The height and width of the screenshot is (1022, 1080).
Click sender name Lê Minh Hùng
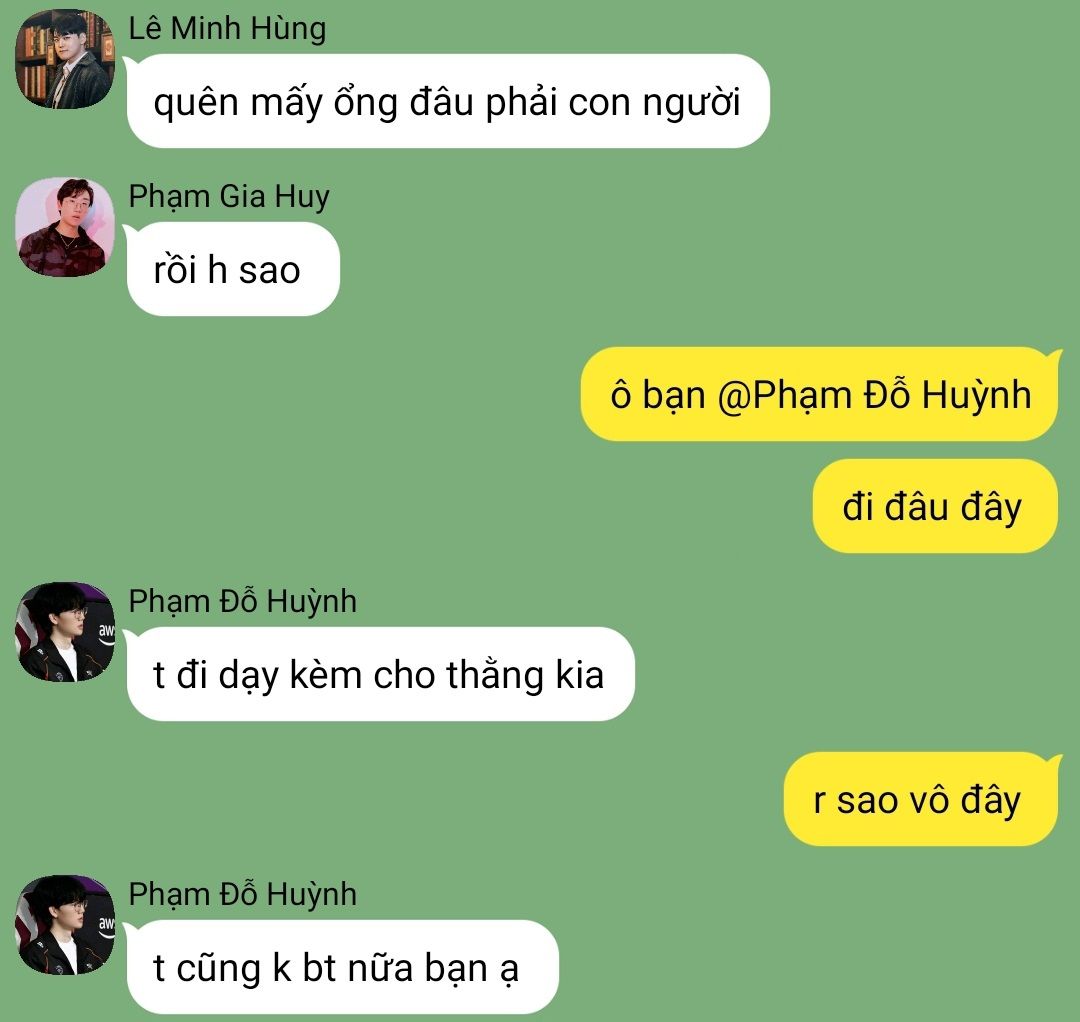[227, 30]
